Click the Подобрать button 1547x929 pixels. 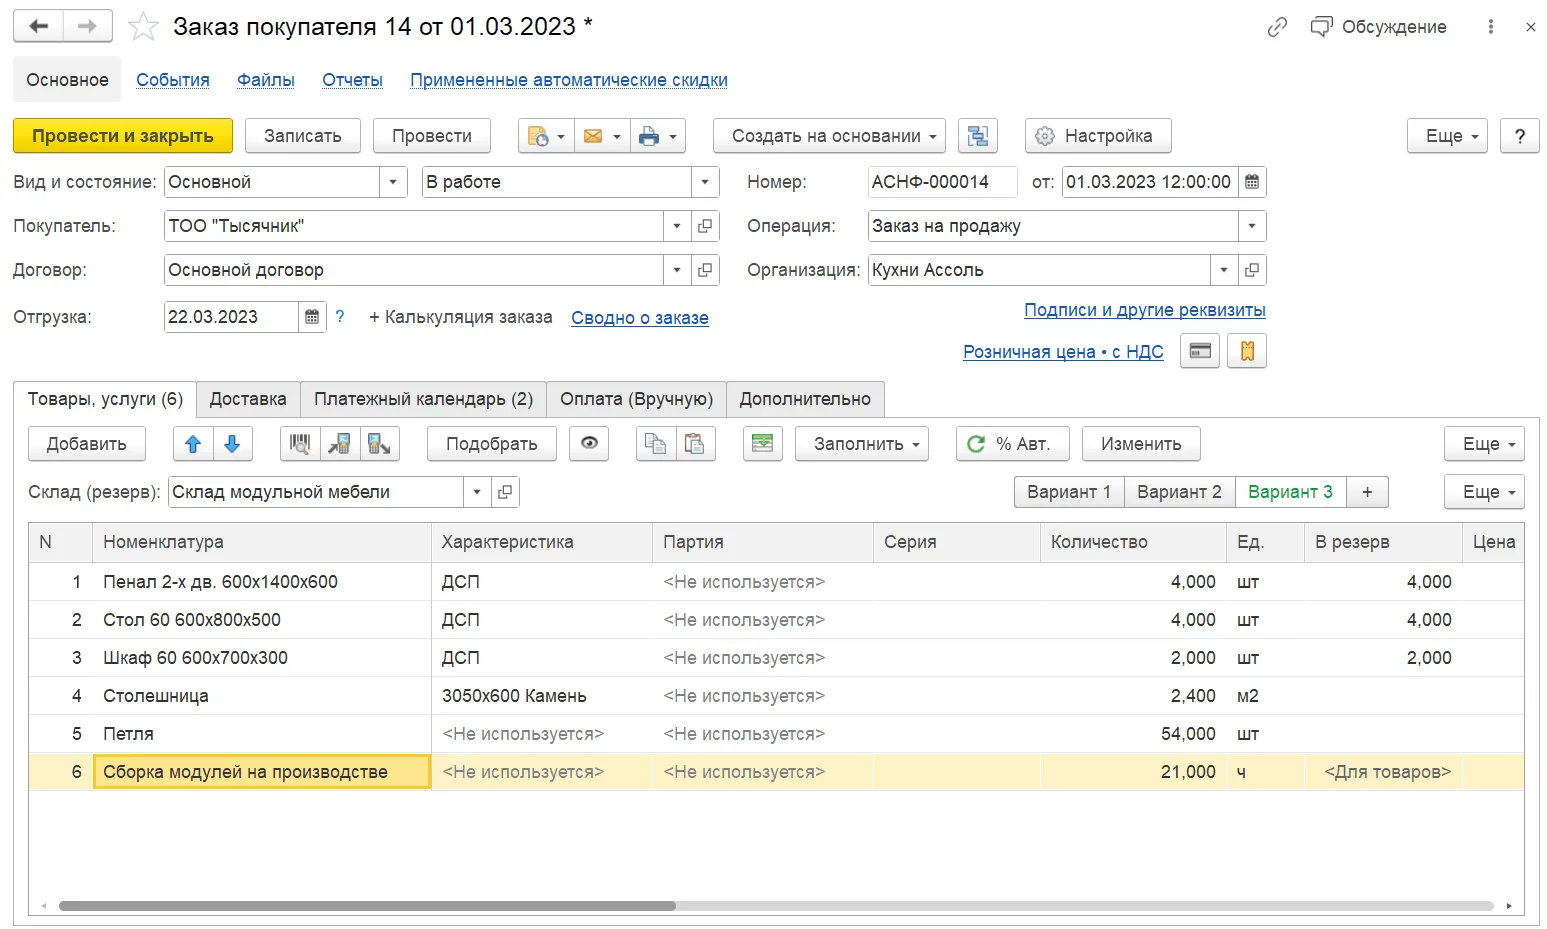(x=492, y=444)
